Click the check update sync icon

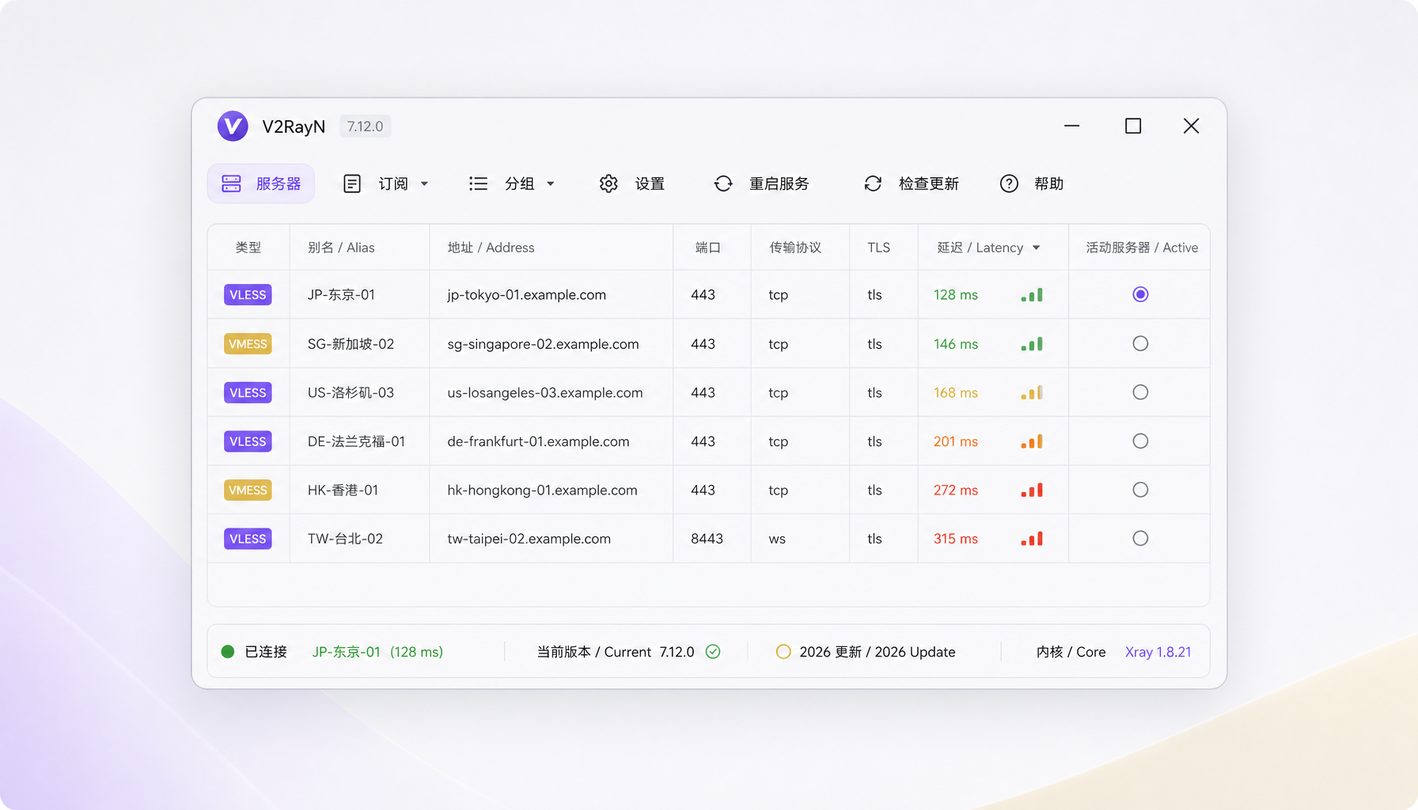[x=873, y=184]
